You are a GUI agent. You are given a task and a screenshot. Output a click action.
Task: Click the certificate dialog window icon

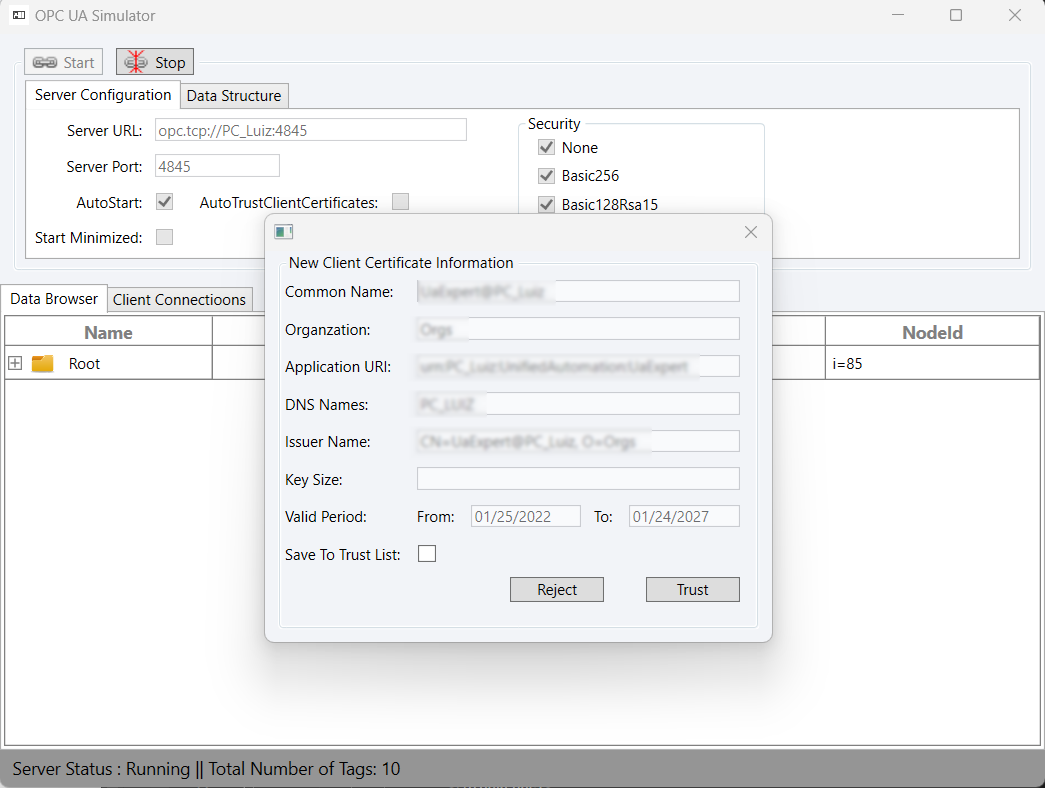[x=284, y=232]
